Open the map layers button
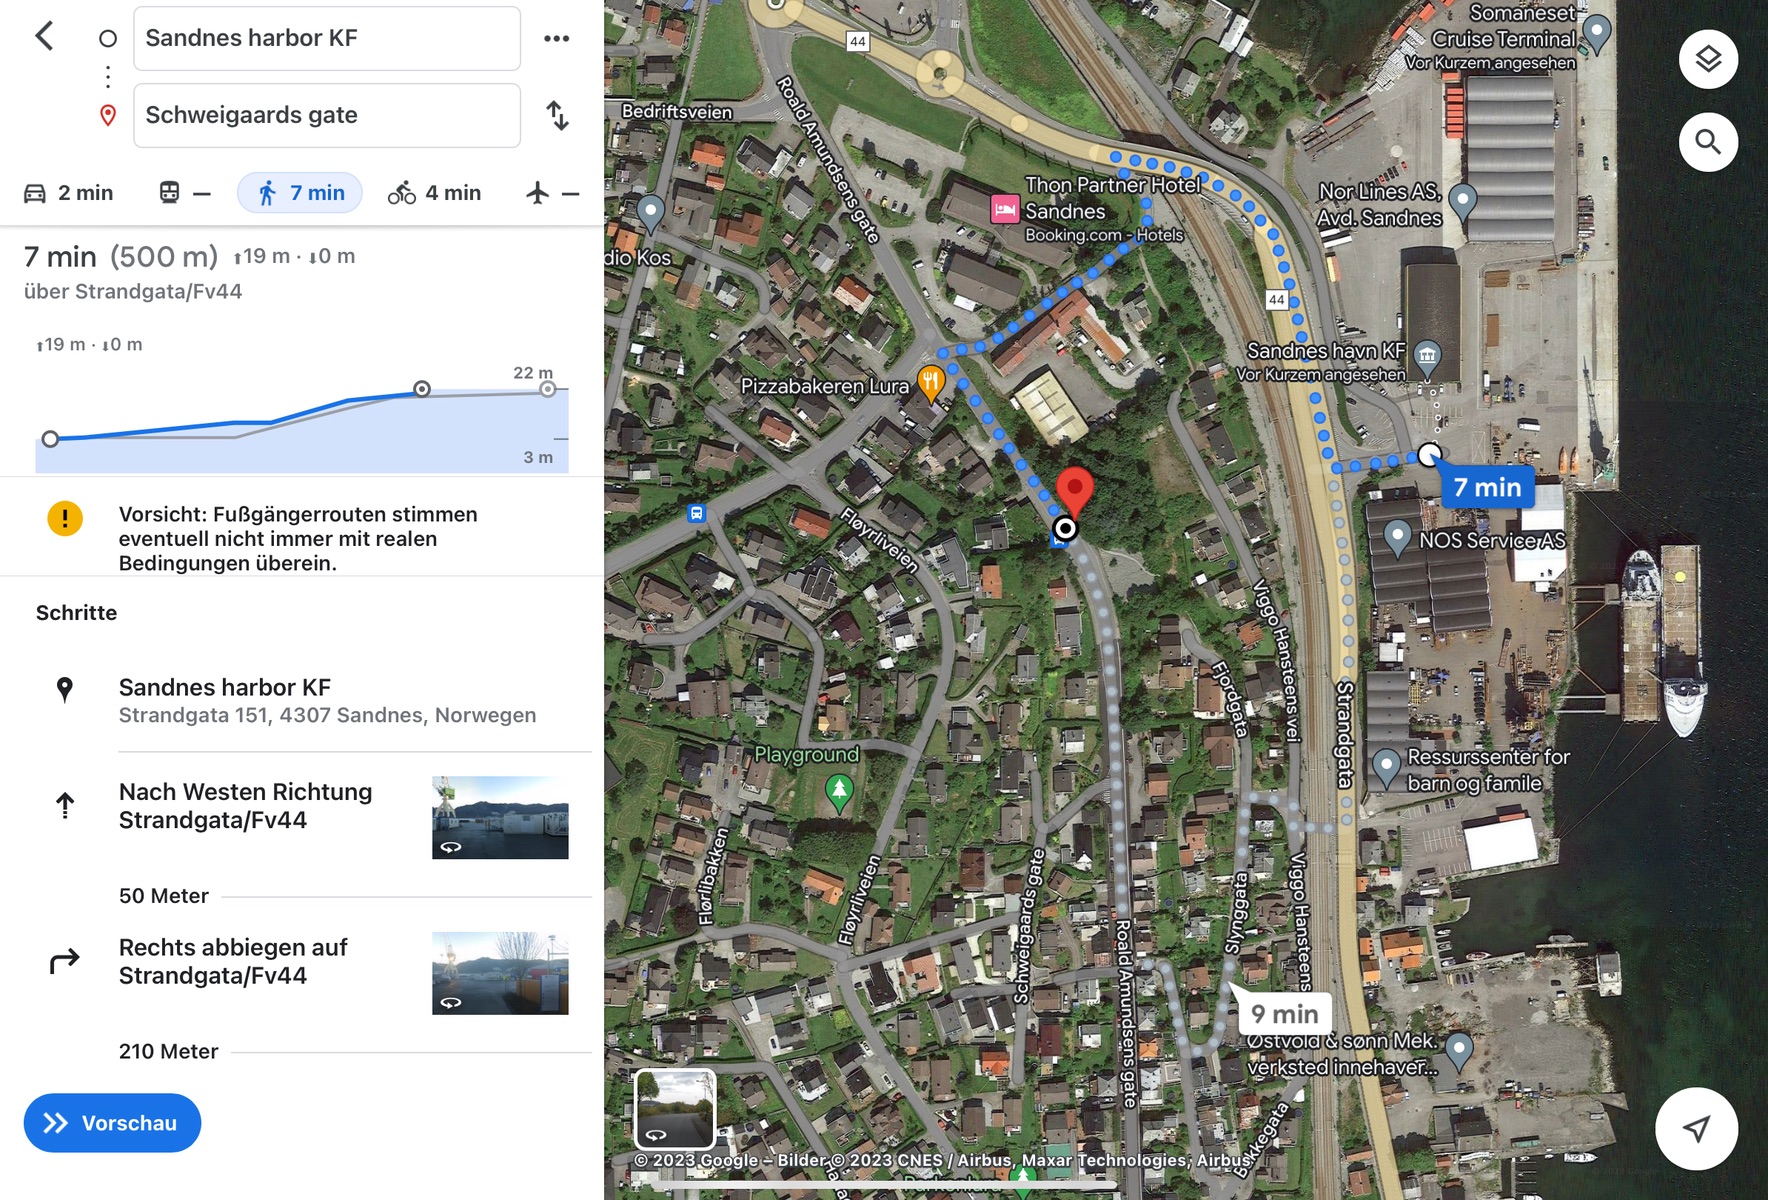This screenshot has height=1200, width=1768. pos(1708,59)
